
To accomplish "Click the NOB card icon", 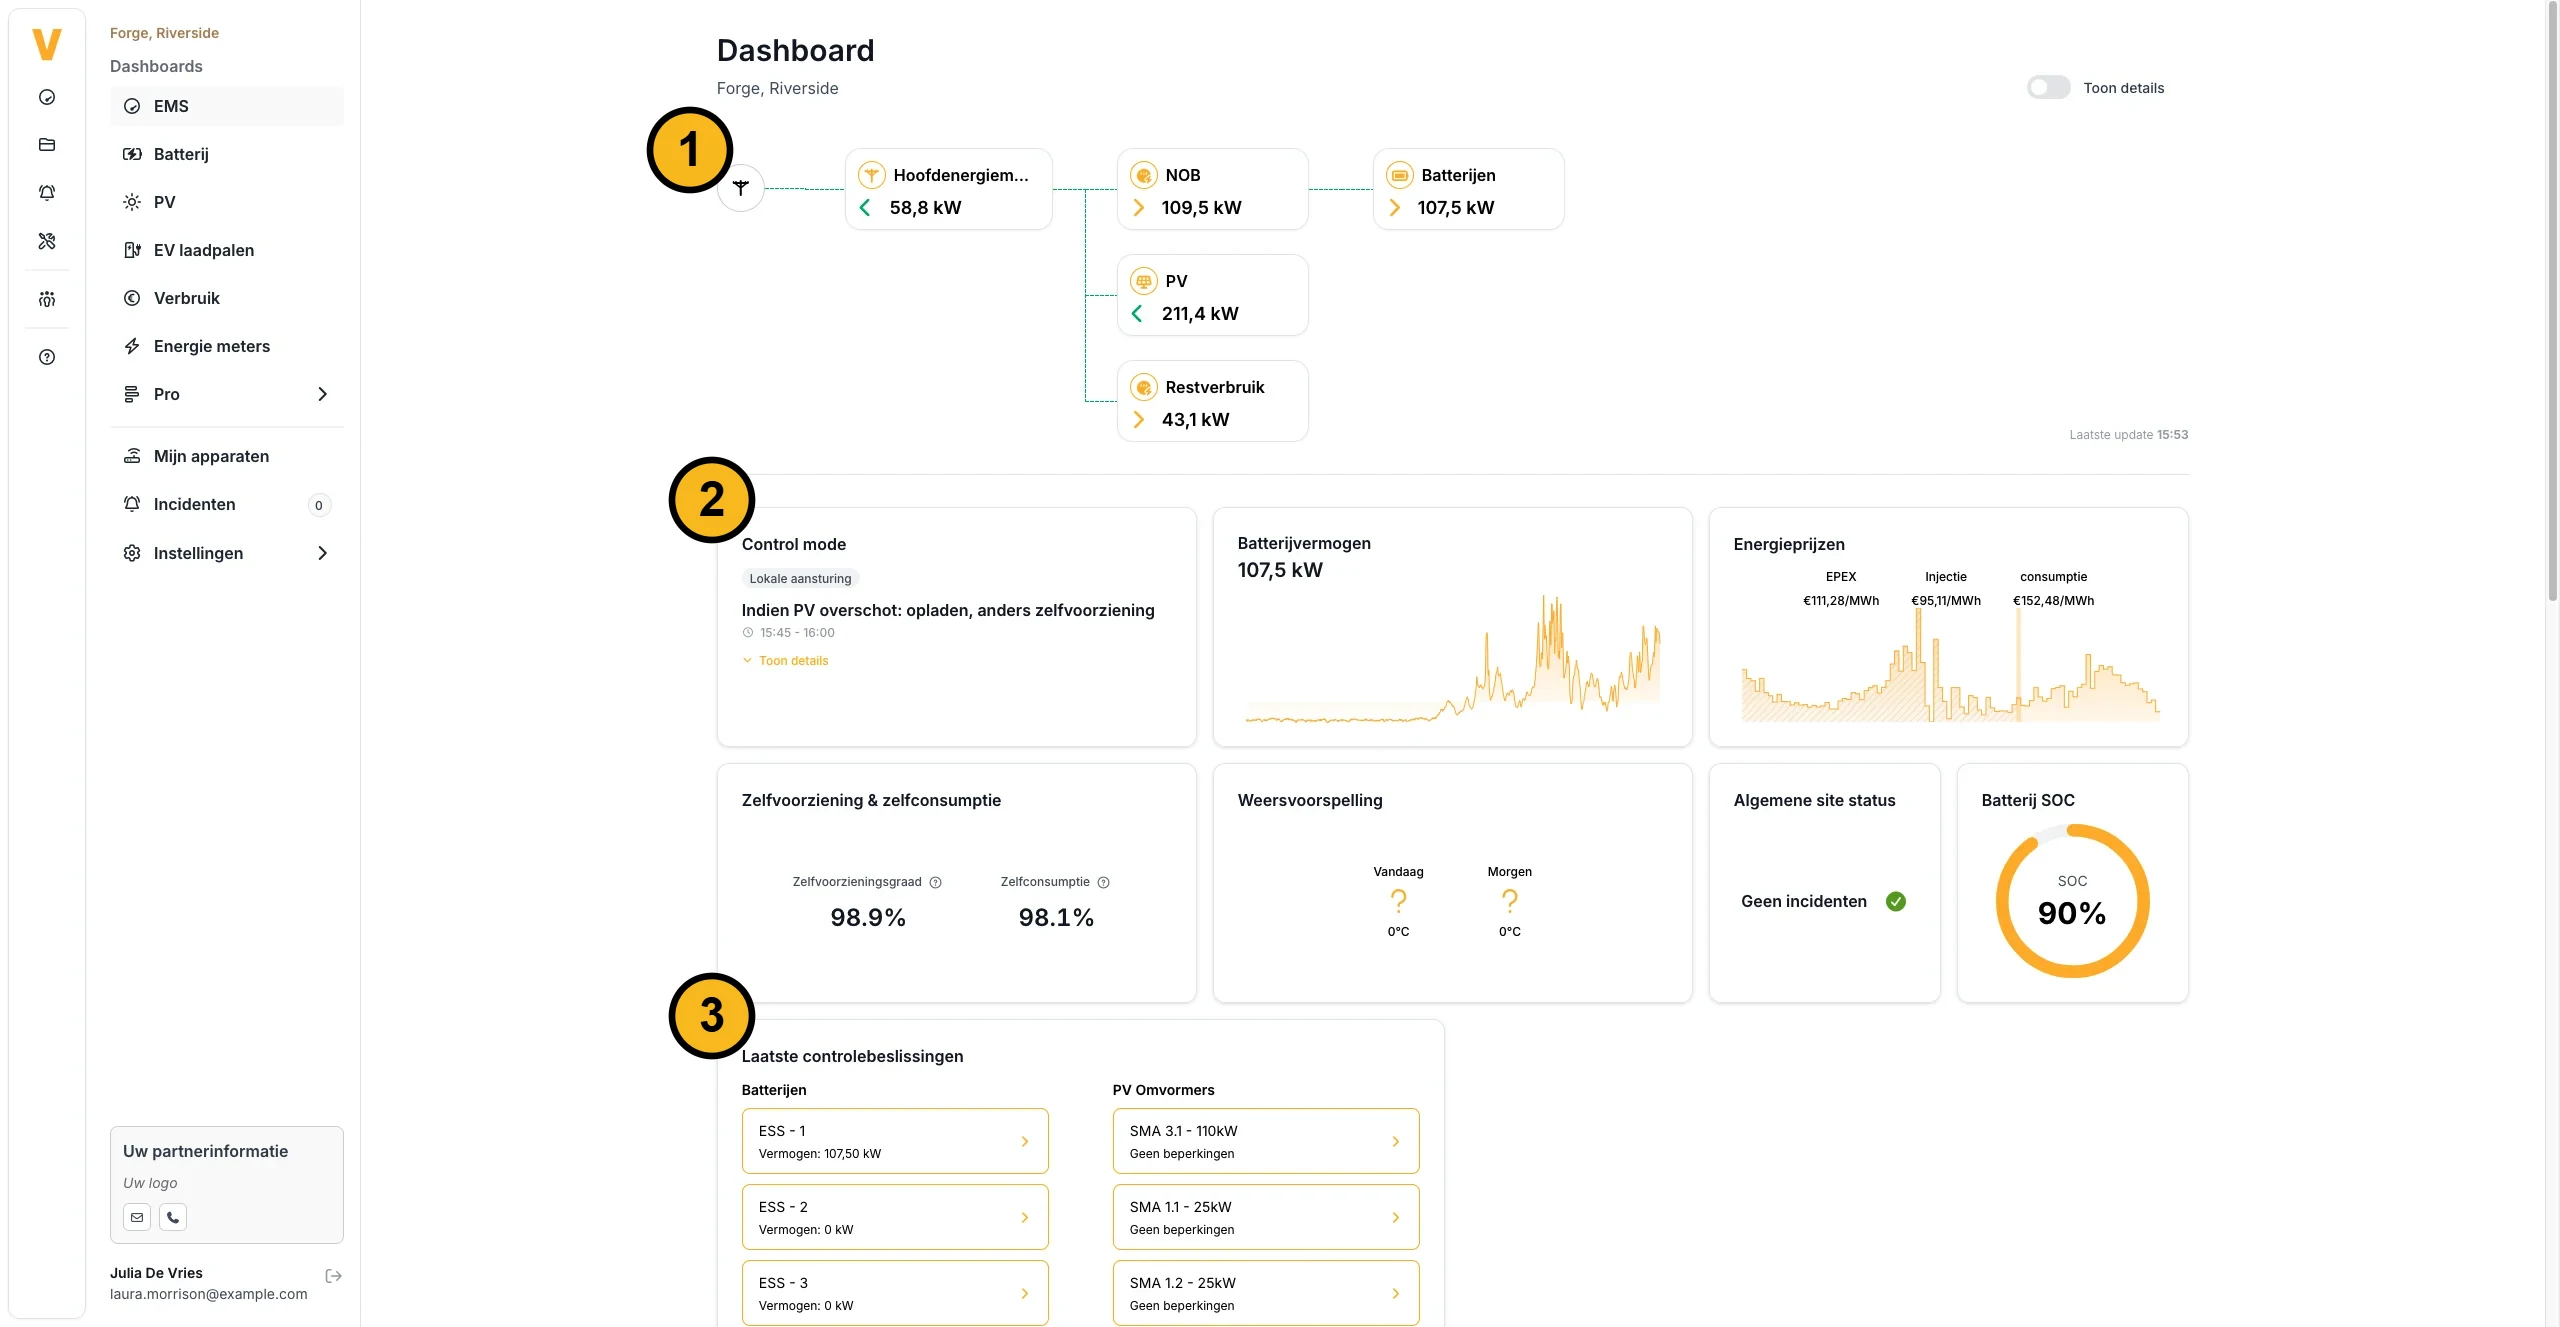I will point(1144,175).
